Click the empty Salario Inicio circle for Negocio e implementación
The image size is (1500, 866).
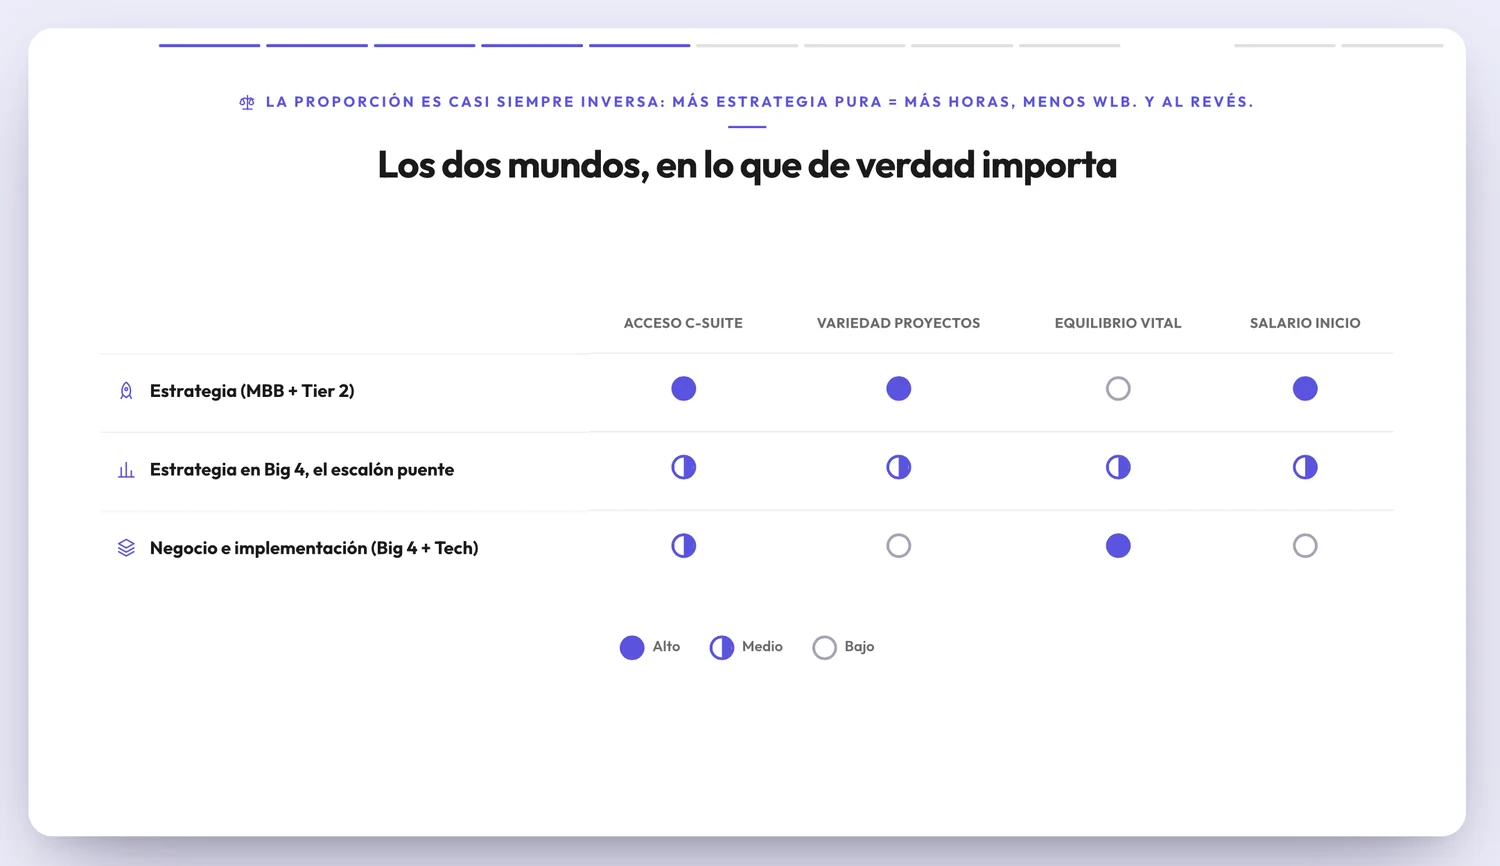coord(1305,545)
